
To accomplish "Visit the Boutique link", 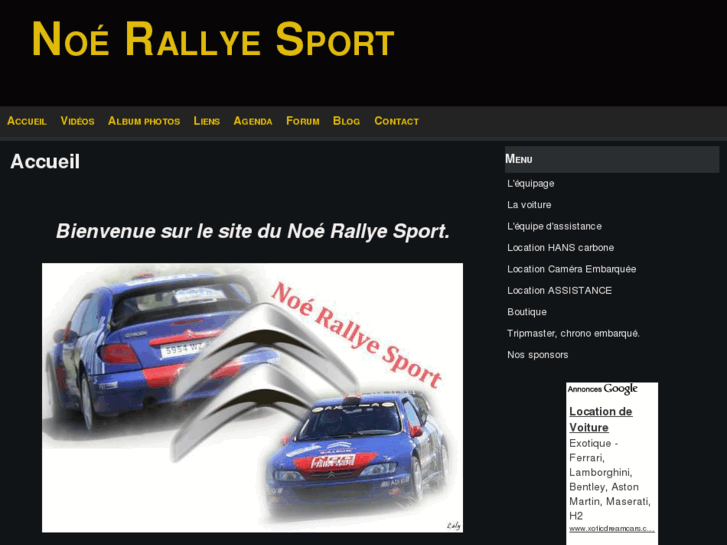I will (x=527, y=312).
